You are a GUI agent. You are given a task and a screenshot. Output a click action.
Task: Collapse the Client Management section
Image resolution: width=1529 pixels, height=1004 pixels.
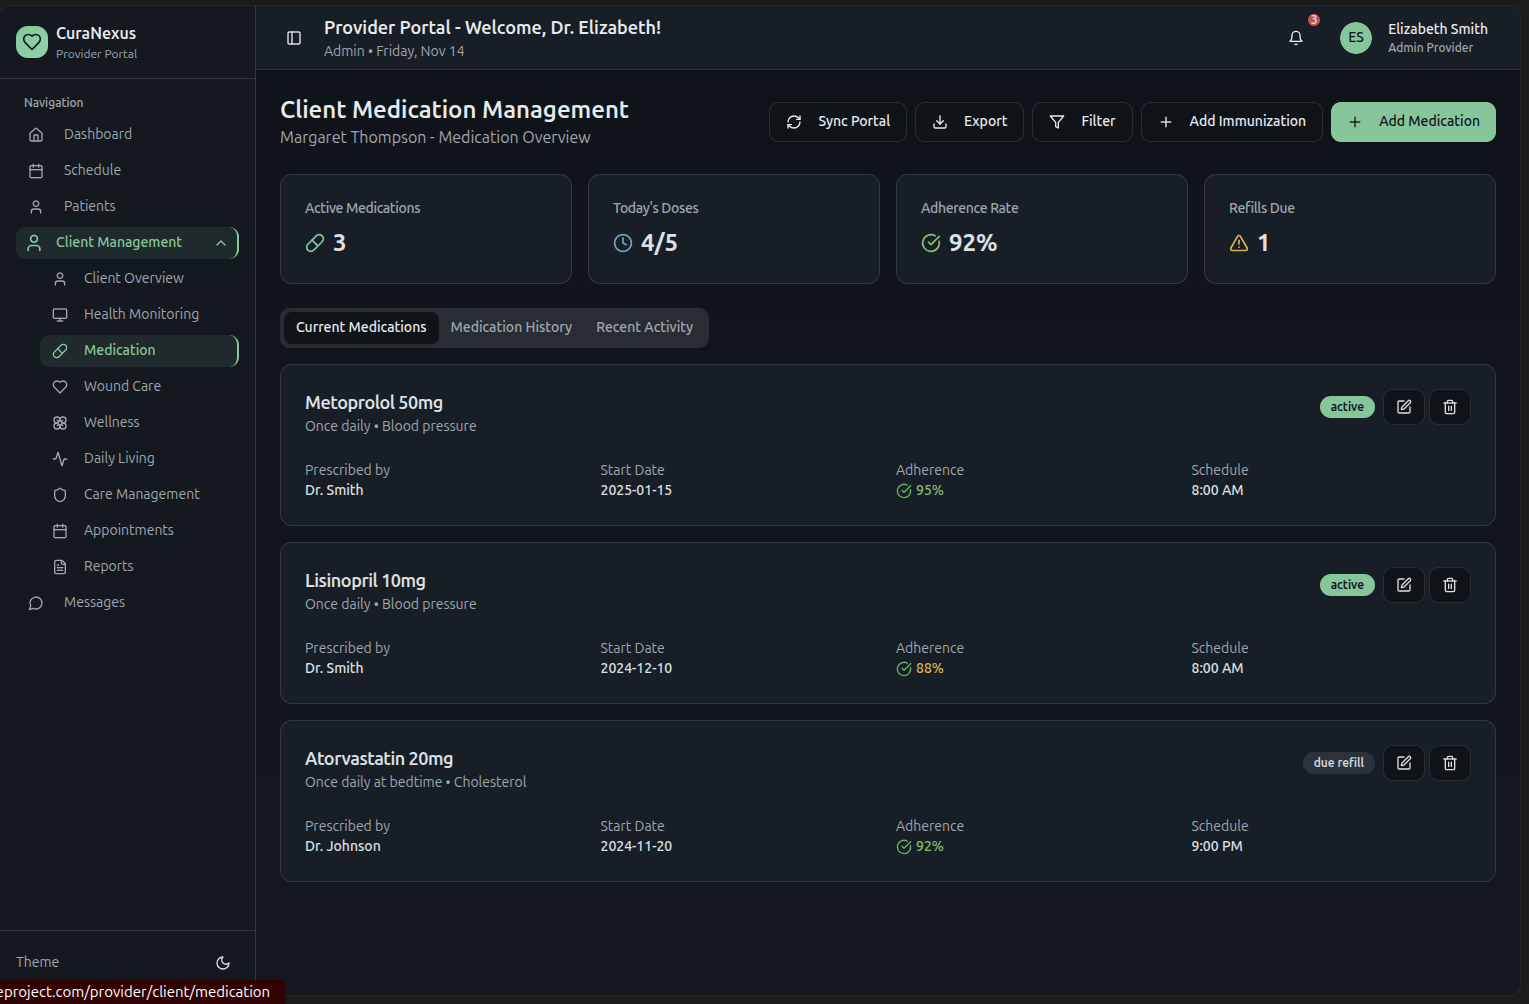(x=221, y=243)
